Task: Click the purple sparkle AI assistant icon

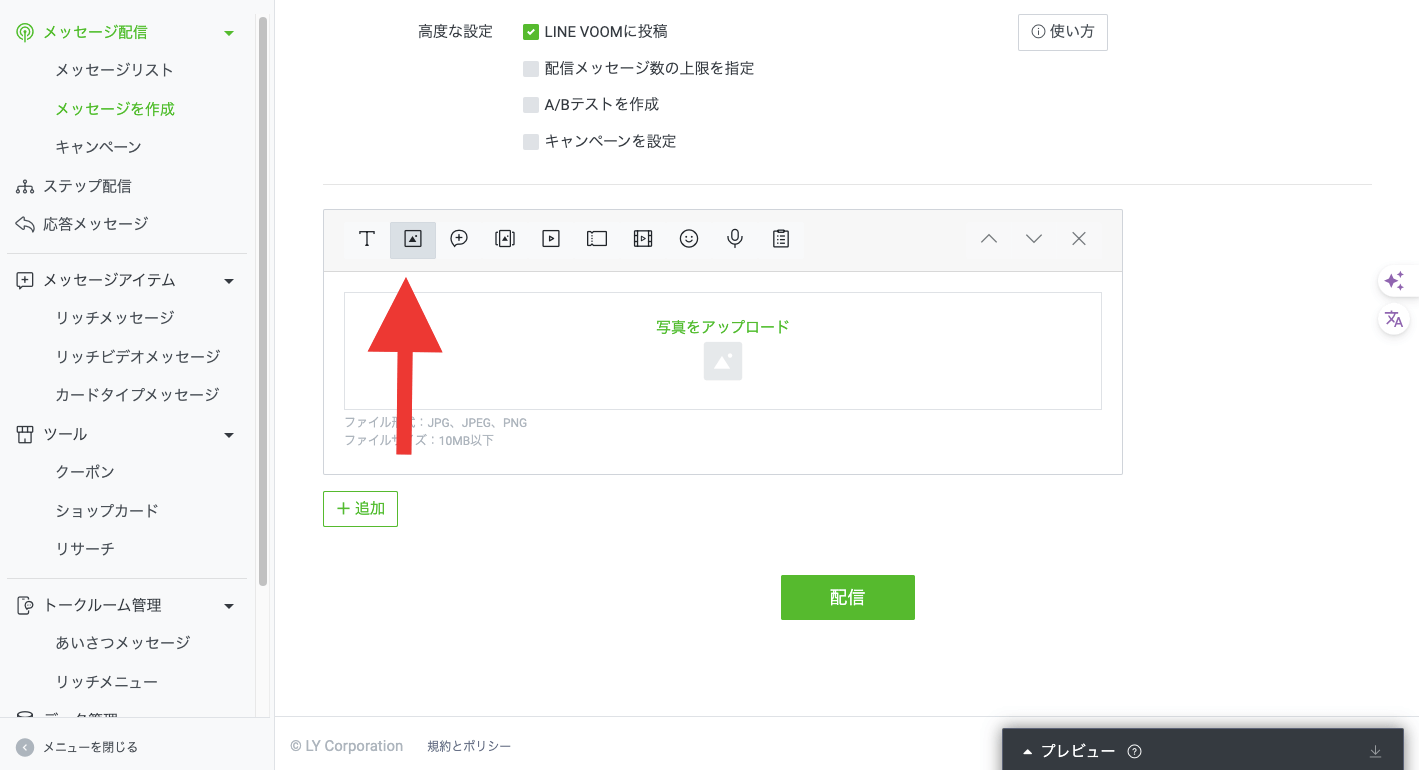Action: 1394,281
